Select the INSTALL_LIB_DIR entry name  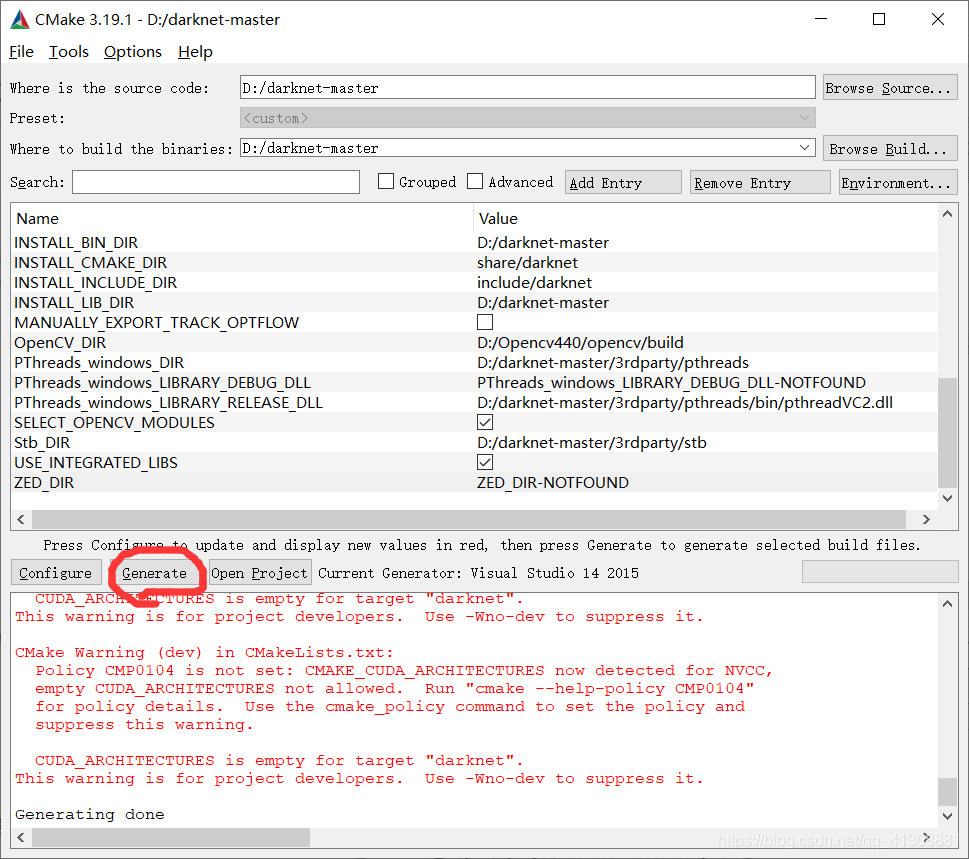(74, 303)
